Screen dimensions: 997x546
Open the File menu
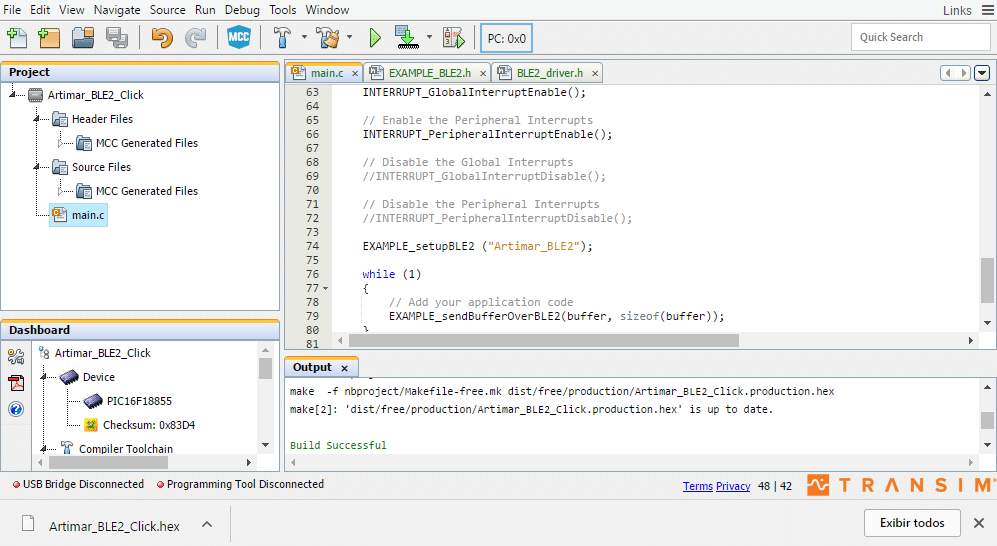pyautogui.click(x=12, y=10)
